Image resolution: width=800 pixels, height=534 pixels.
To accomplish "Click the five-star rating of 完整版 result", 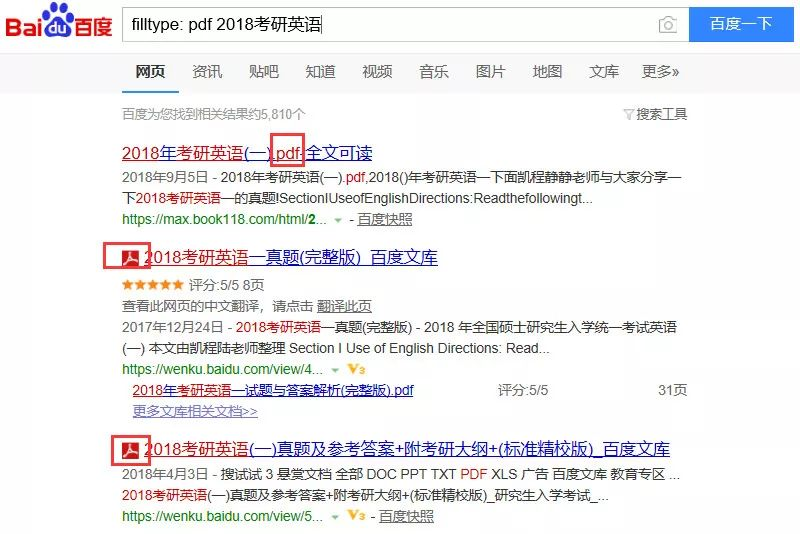I will tap(153, 285).
